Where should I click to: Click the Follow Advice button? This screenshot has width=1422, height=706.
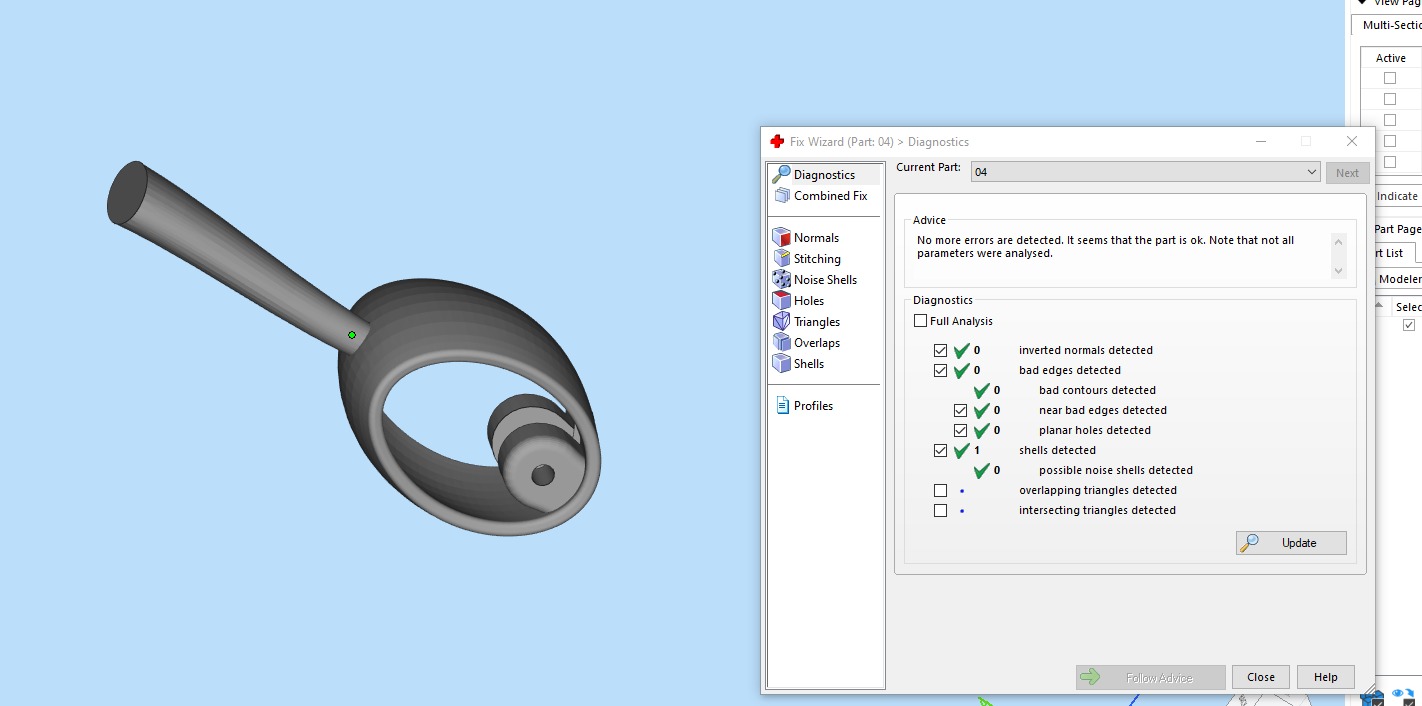pos(1151,677)
